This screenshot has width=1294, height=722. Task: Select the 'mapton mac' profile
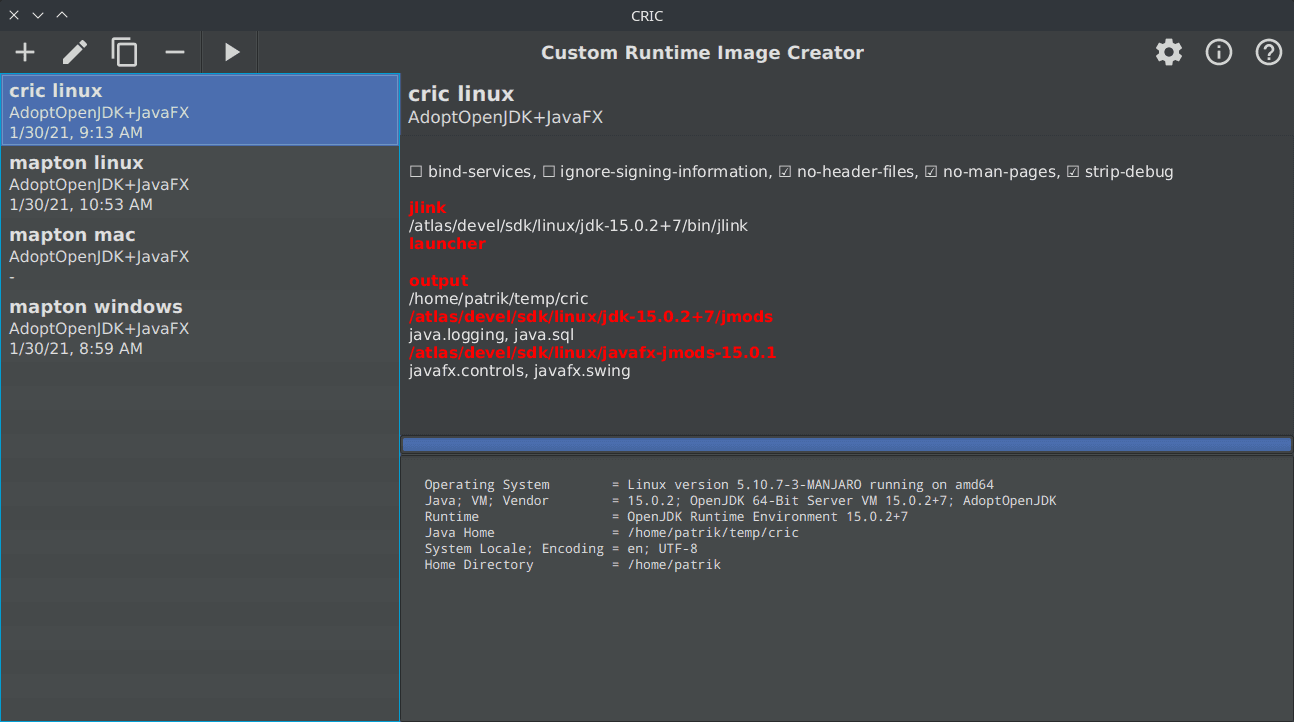[x=200, y=254]
